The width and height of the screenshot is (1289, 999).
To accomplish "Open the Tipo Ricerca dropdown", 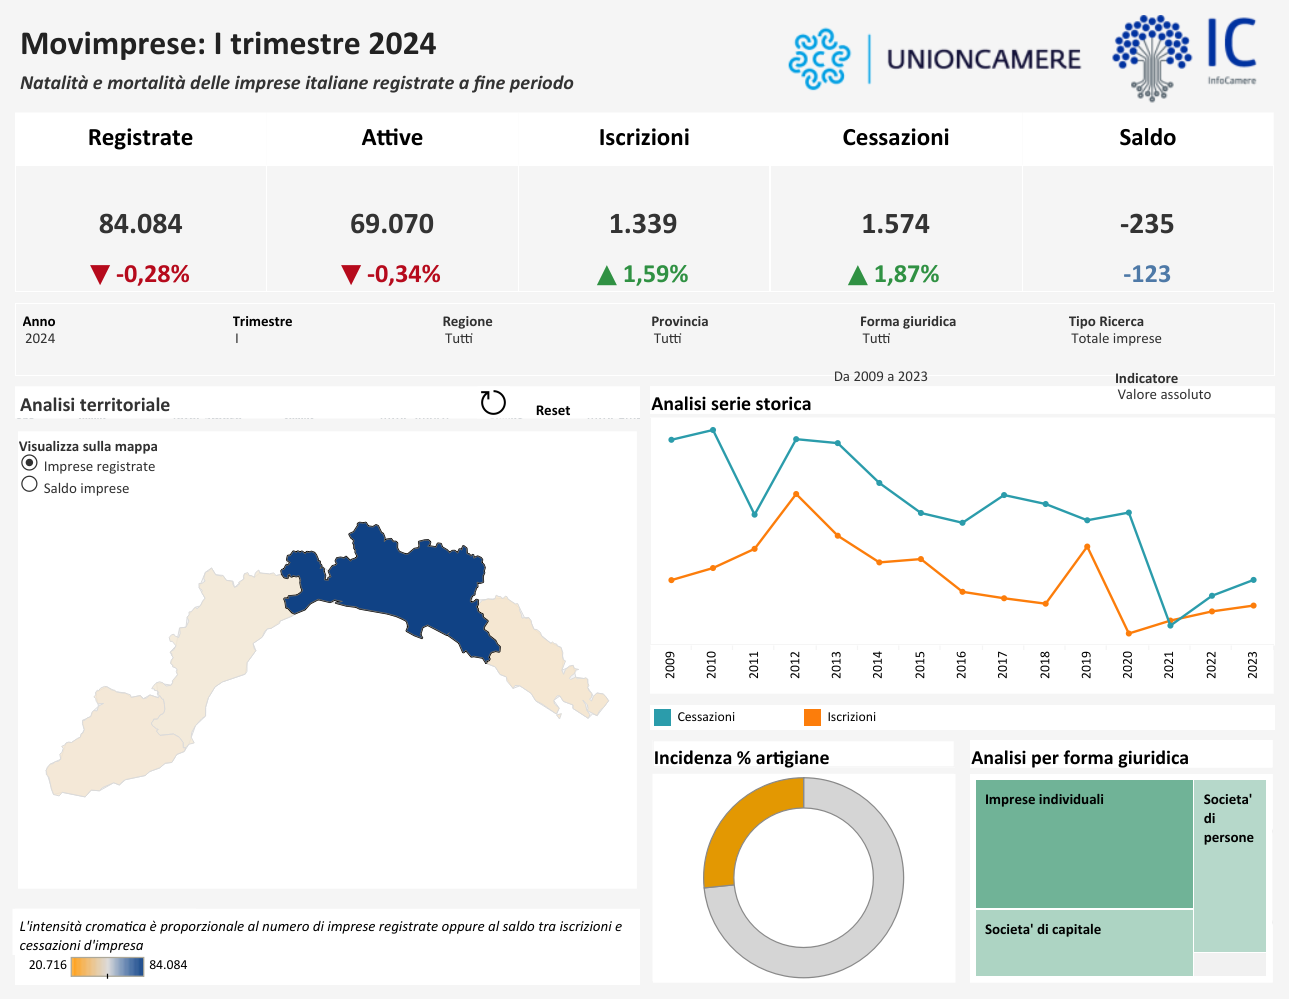I will click(x=1116, y=339).
